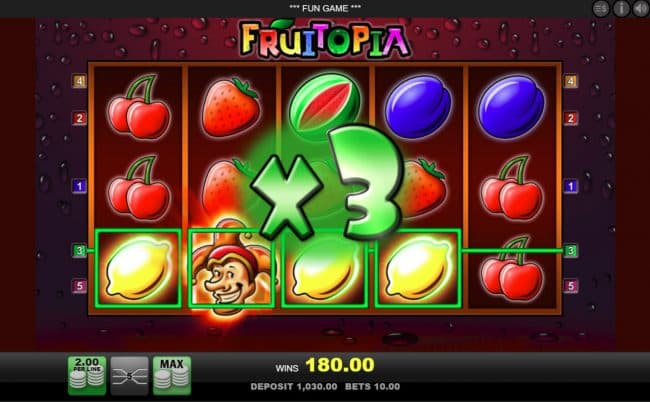Select left payline marker number 3
The image size is (650, 402).
[x=79, y=250]
